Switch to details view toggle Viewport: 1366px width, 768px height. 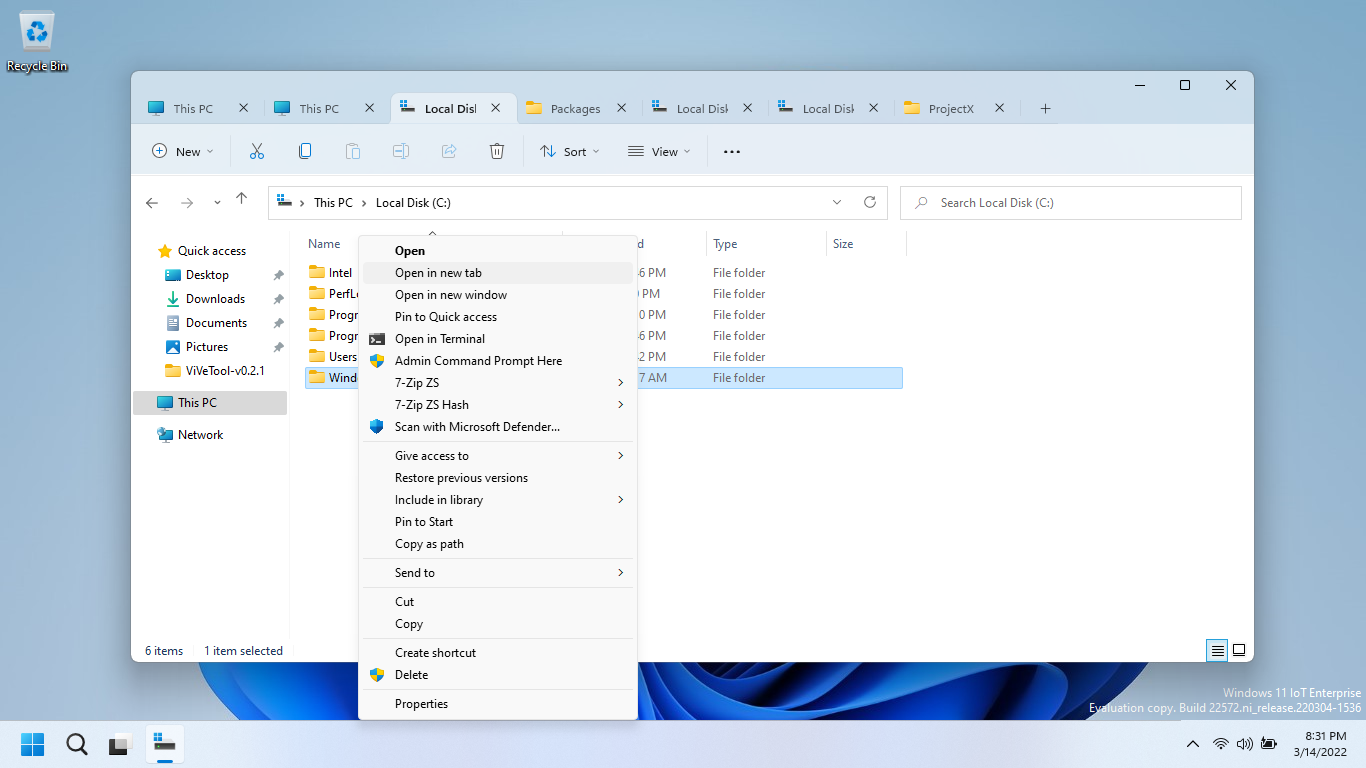point(1217,650)
